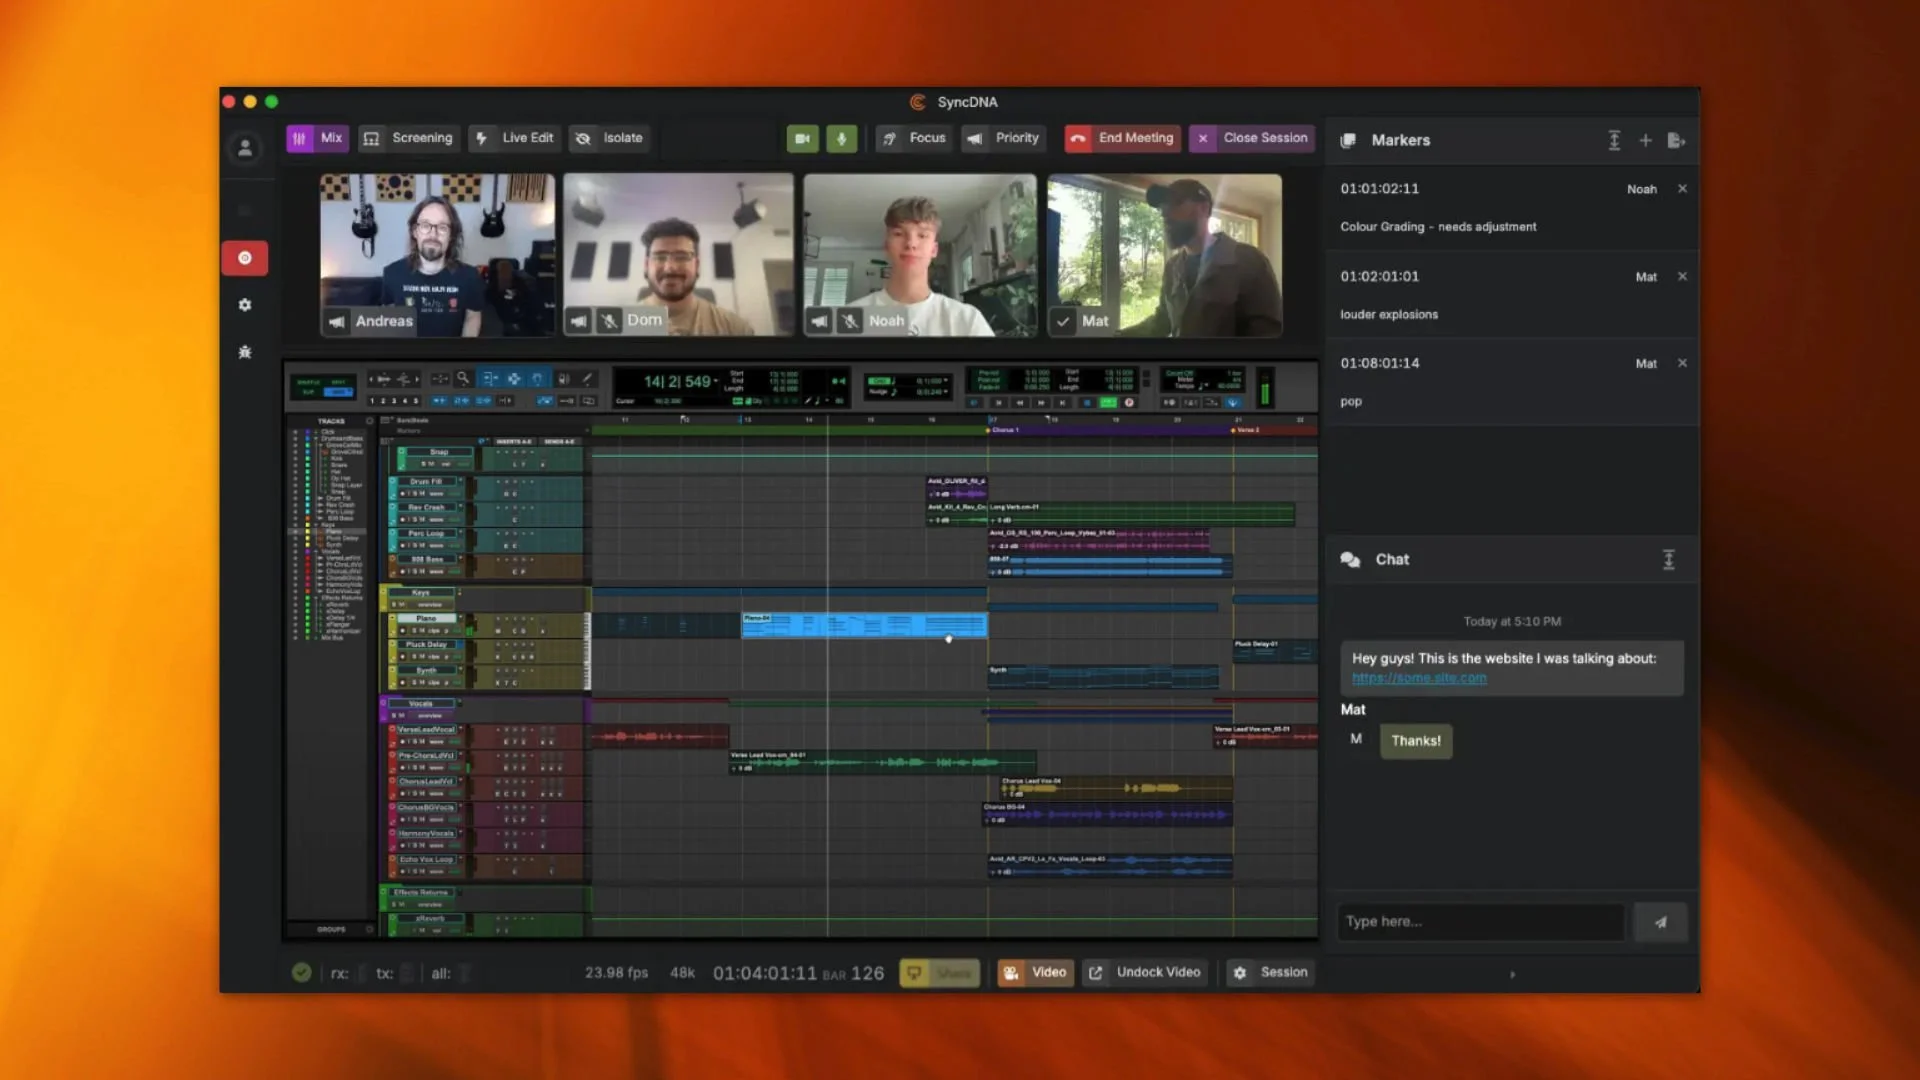Click the profile icon in the left sidebar
1920x1080 pixels.
[x=245, y=149]
